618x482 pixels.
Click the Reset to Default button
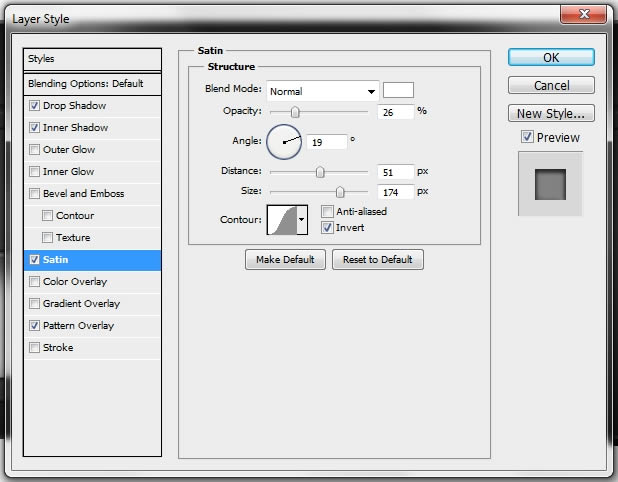(x=378, y=259)
